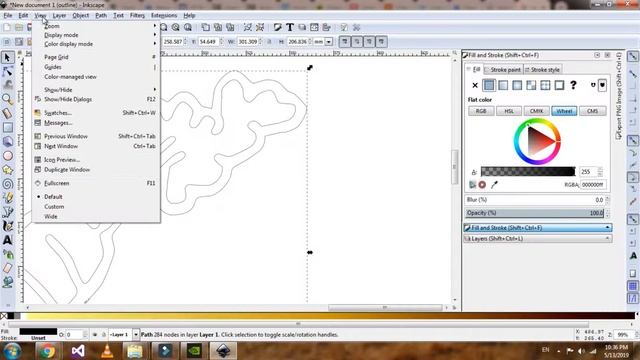Set fill to Linear gradient
Viewport: 640px width, 360px height.
(x=503, y=85)
